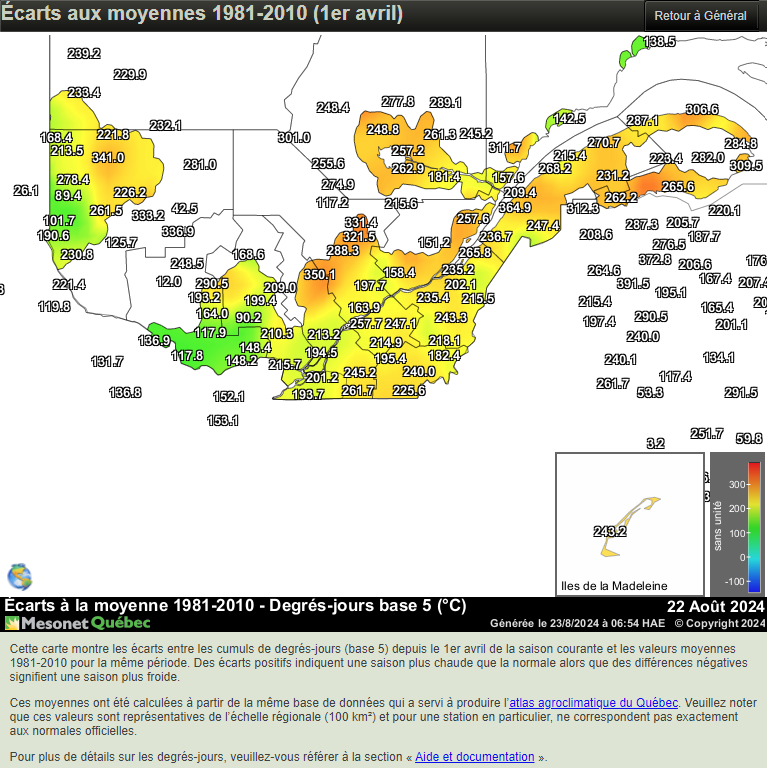767x768 pixels.
Task: Click the Mesonet Québec logo
Action: click(x=78, y=623)
